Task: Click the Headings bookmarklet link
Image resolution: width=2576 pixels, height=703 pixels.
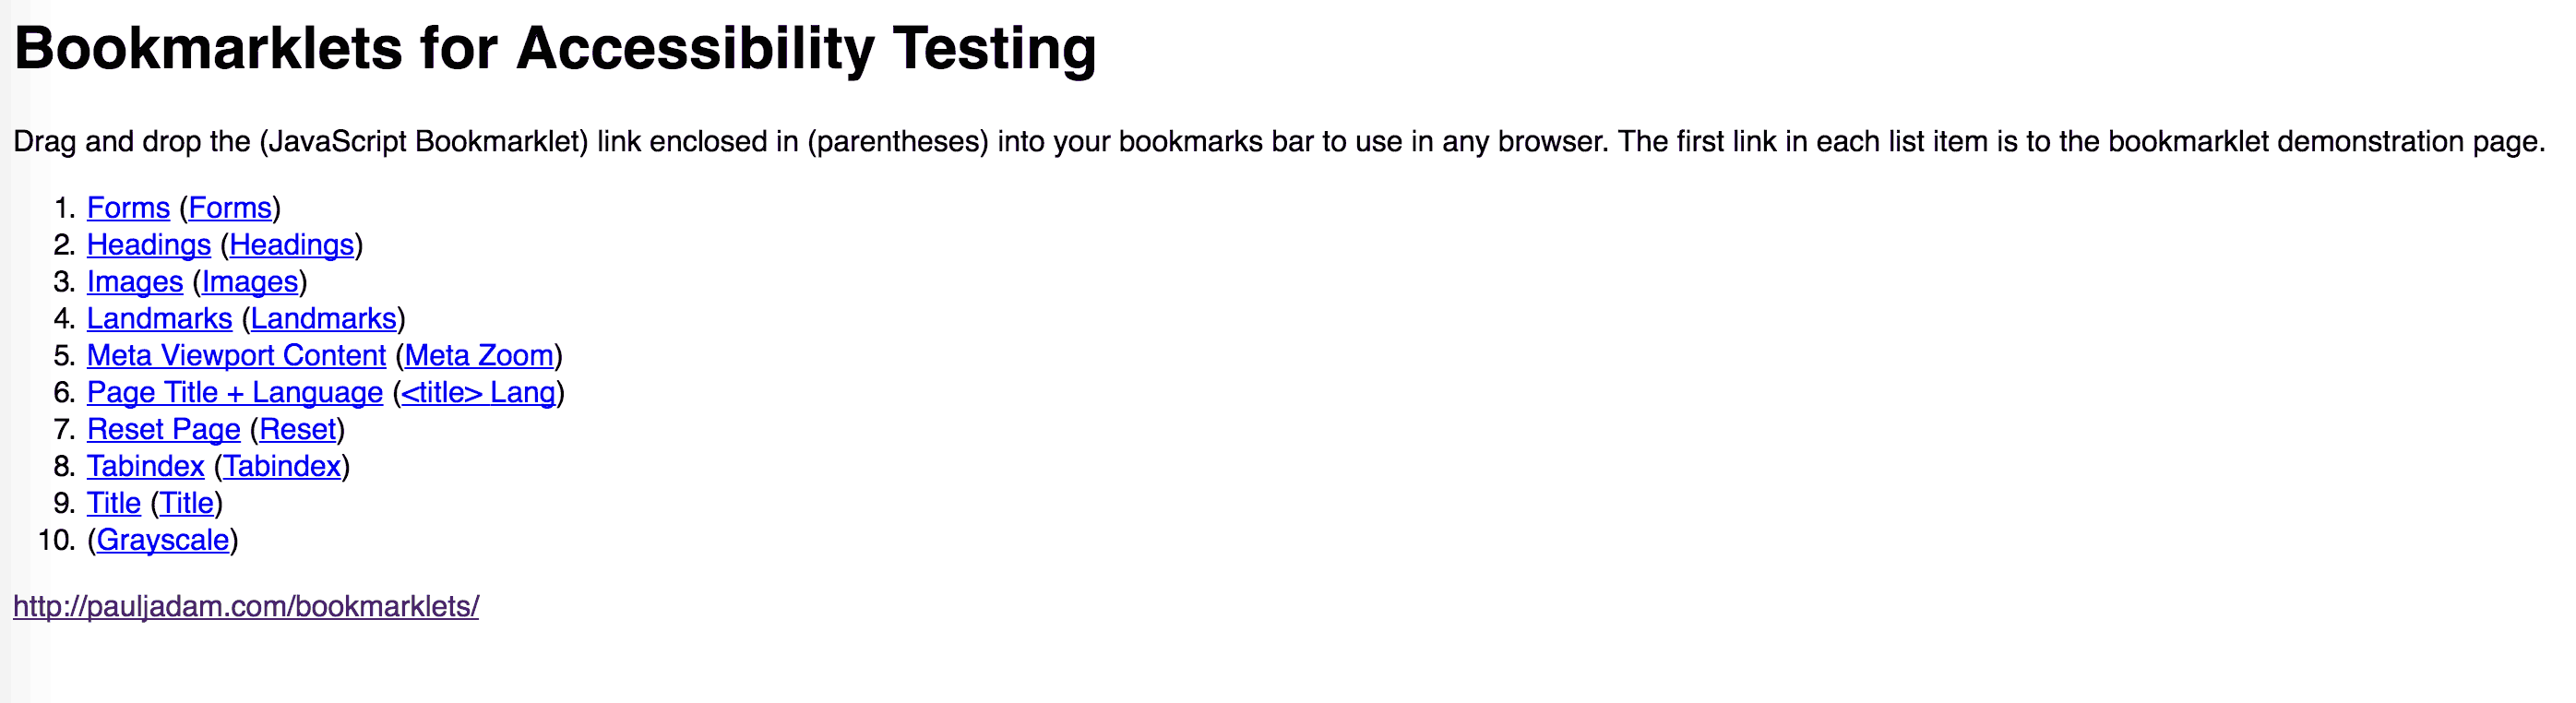Action: (292, 245)
